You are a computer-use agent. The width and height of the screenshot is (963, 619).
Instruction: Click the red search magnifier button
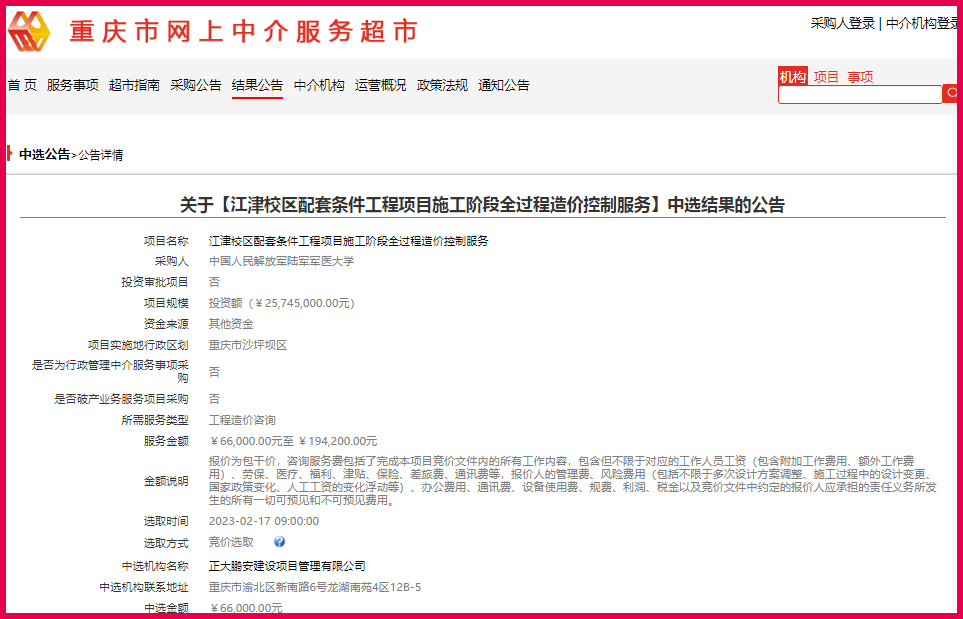950,94
